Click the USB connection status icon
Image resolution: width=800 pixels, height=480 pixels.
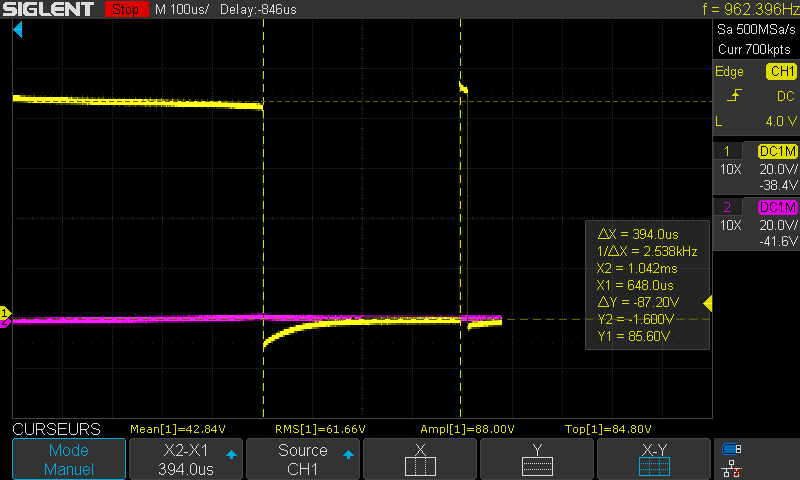click(x=732, y=449)
